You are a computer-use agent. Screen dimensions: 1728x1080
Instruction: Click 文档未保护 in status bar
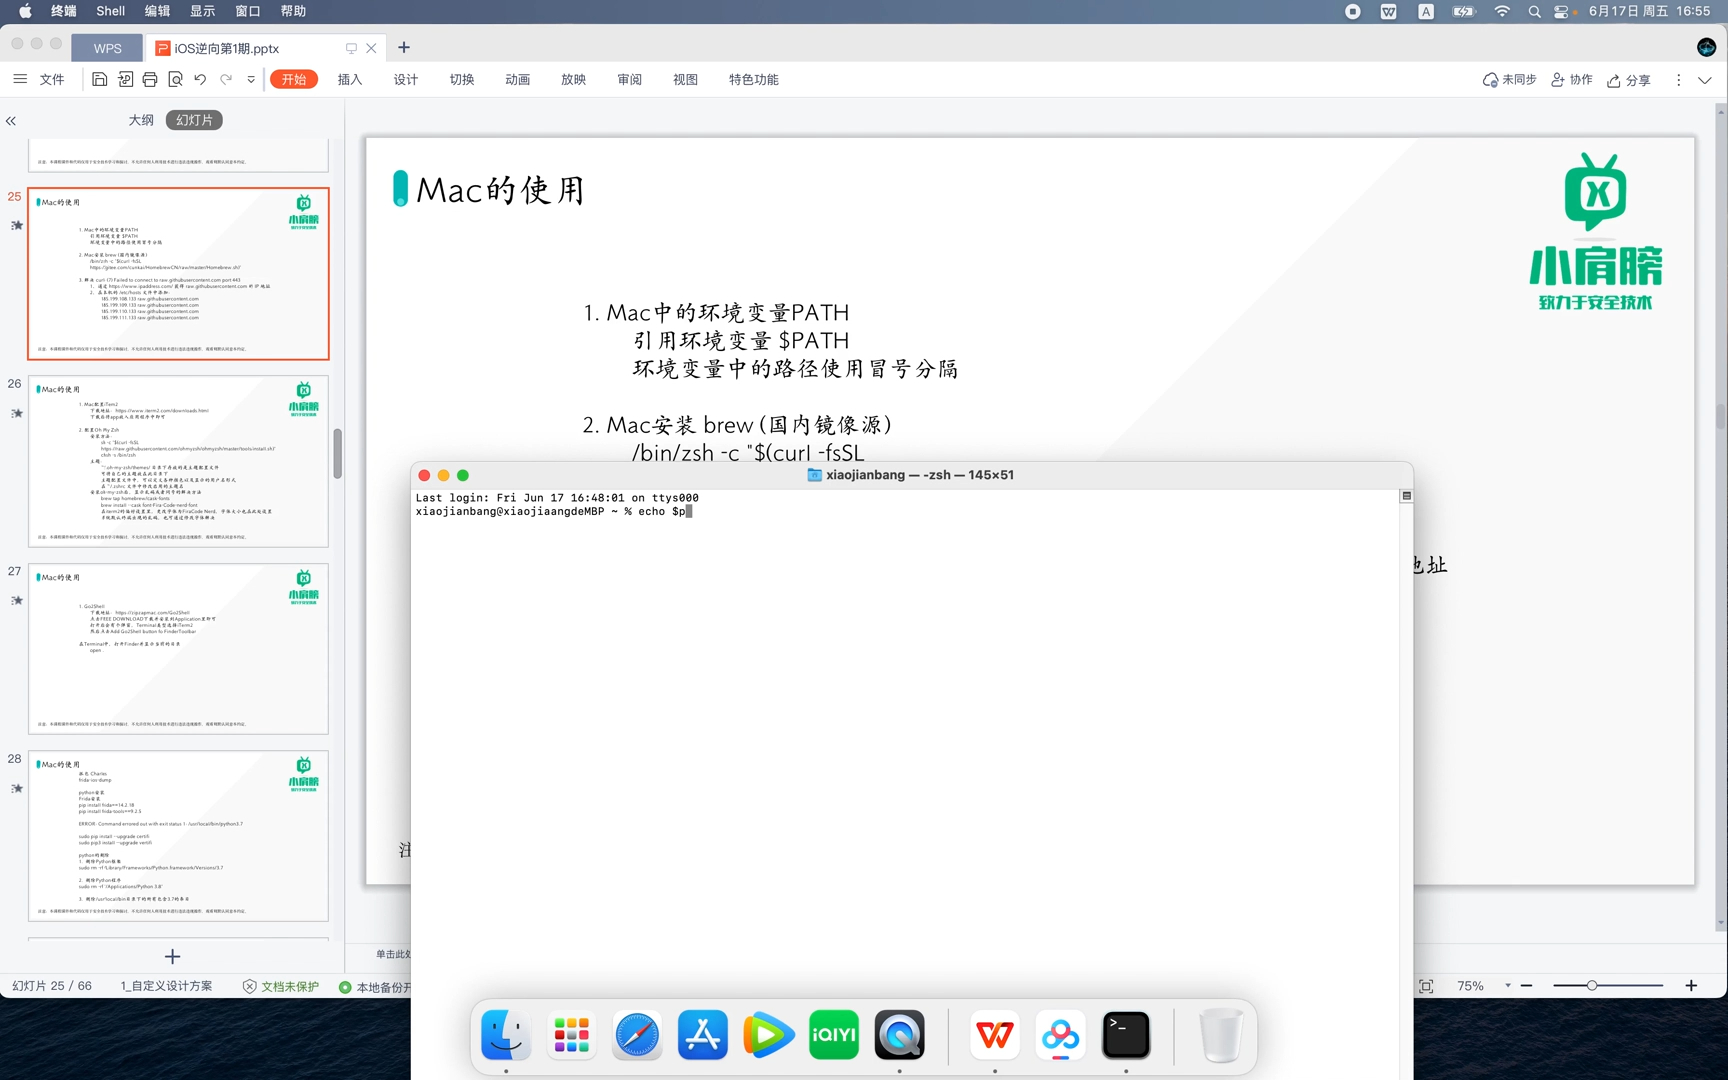pos(281,986)
